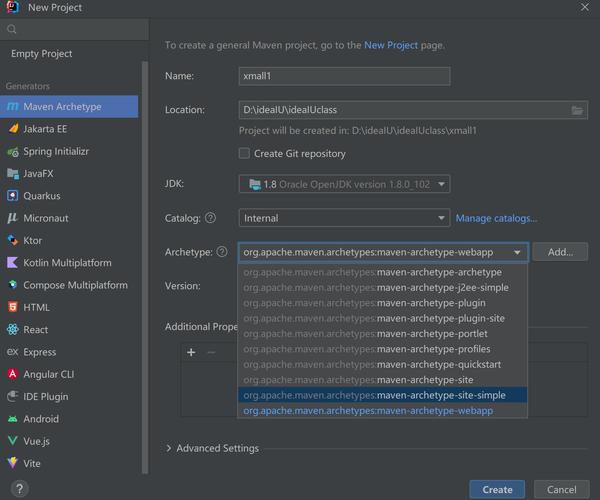Click the Vite icon
The width and height of the screenshot is (600, 500).
coord(13,463)
